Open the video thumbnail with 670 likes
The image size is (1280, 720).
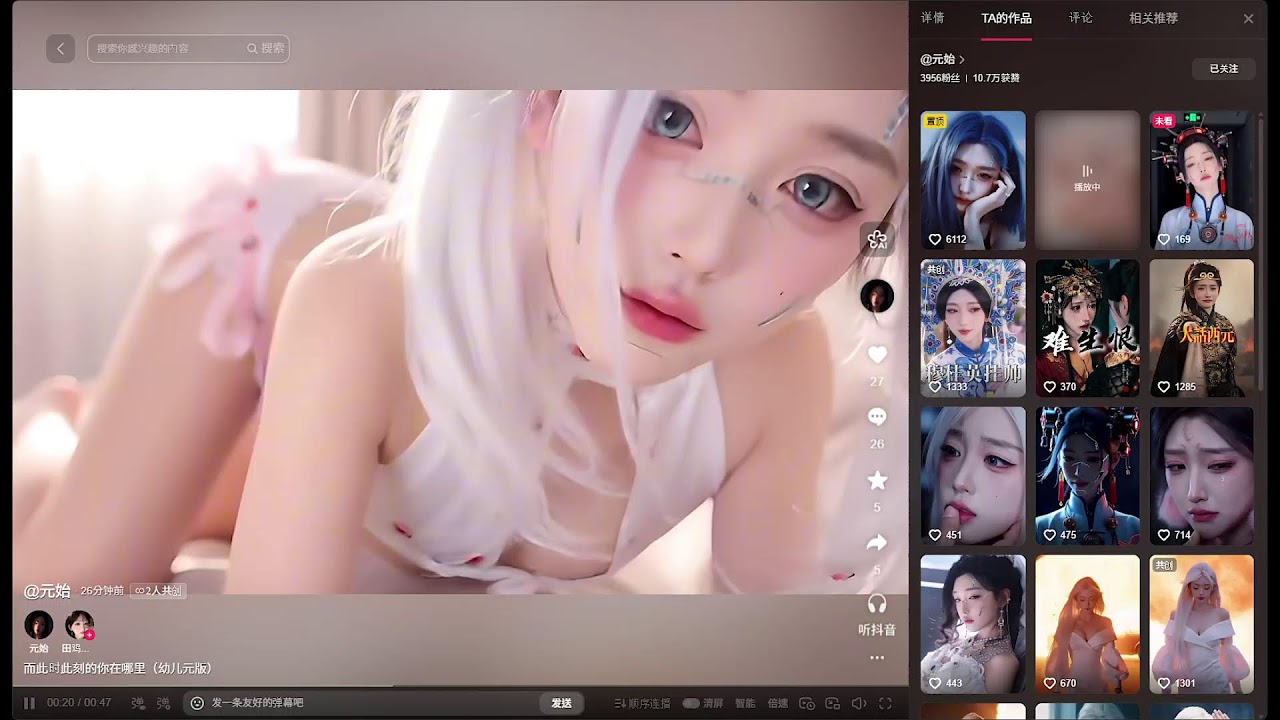[x=1087, y=624]
